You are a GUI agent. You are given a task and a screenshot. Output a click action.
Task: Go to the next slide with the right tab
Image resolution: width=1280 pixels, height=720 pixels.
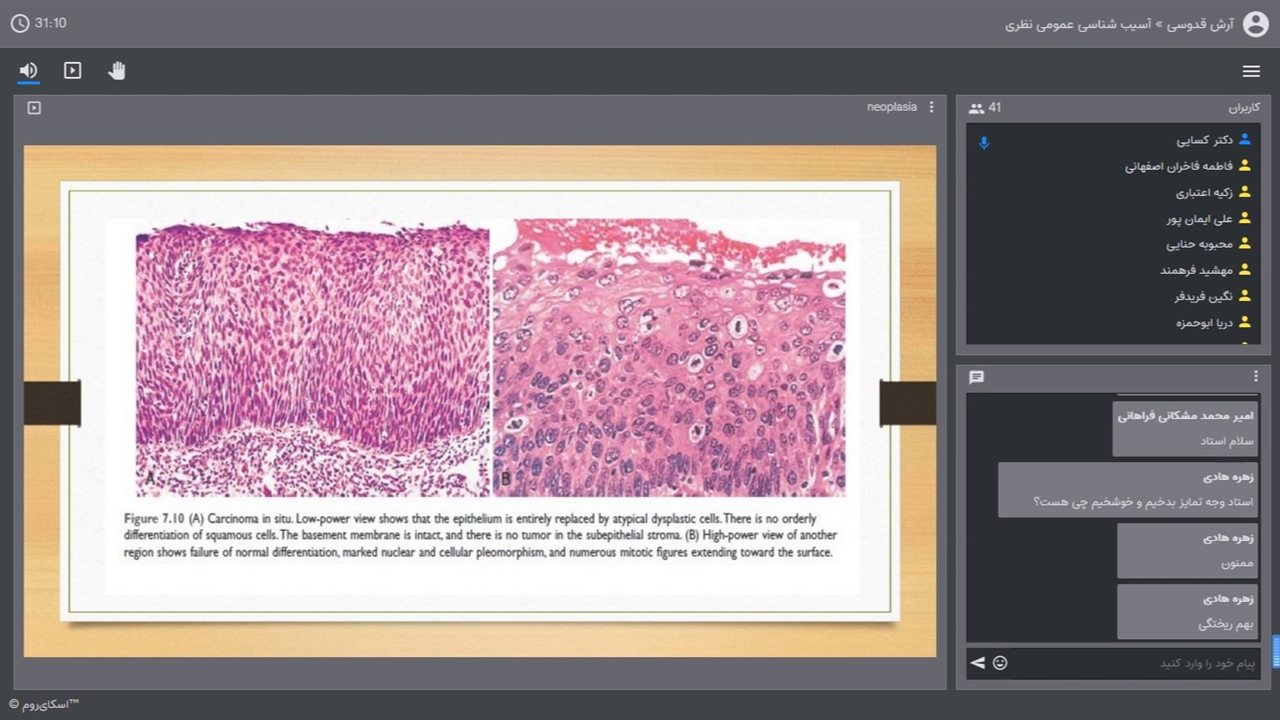[x=908, y=403]
